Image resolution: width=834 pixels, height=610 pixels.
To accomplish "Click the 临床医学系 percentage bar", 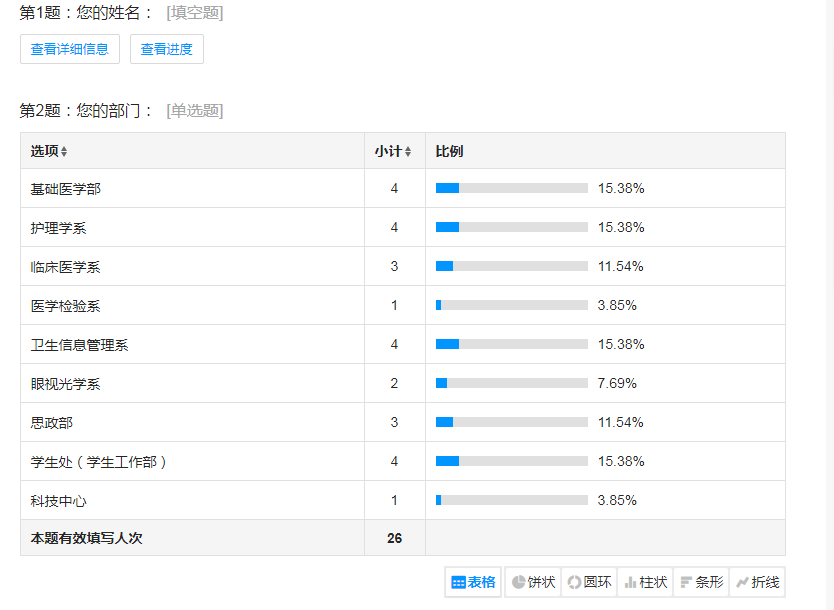I will tap(511, 266).
